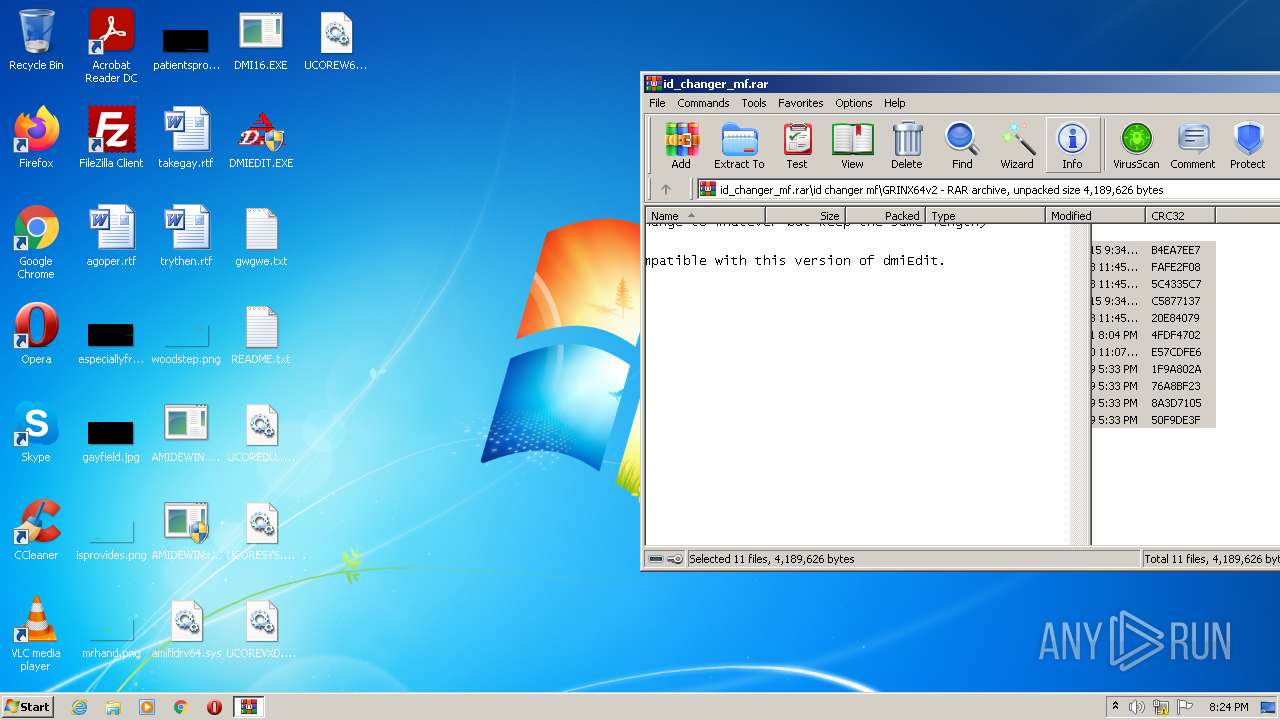
Task: Open the Options menu
Action: 854,103
